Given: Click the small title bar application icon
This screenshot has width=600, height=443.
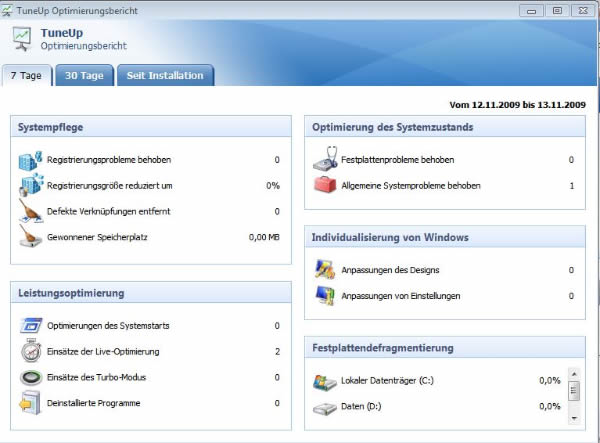Looking at the screenshot, I should coord(7,10).
